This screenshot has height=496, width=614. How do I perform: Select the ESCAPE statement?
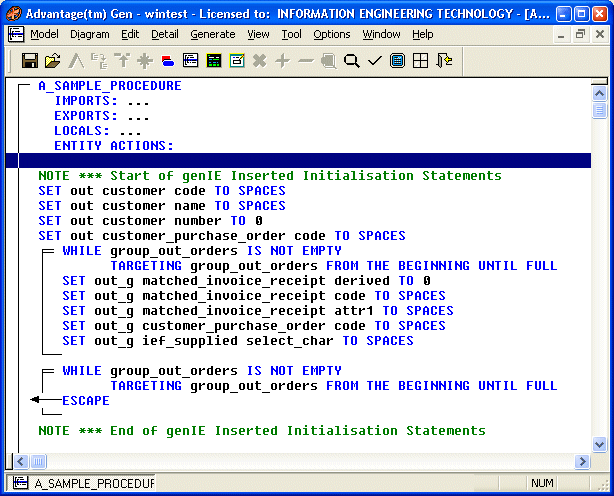[85, 400]
